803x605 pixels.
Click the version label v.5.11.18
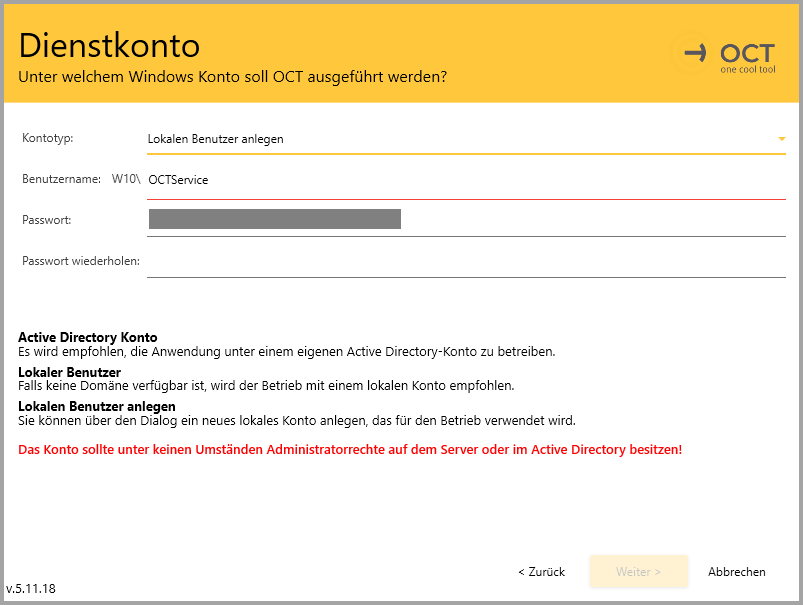point(31,589)
